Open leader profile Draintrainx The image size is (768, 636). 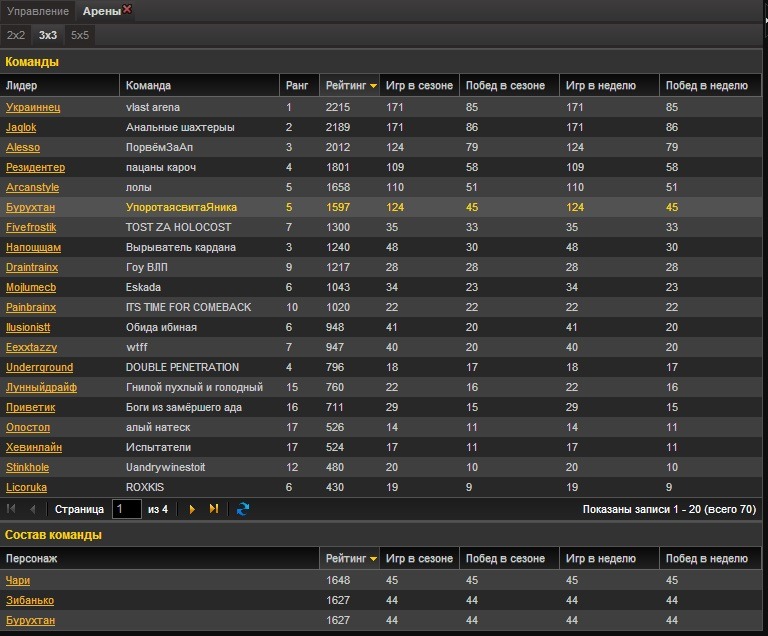(x=32, y=268)
